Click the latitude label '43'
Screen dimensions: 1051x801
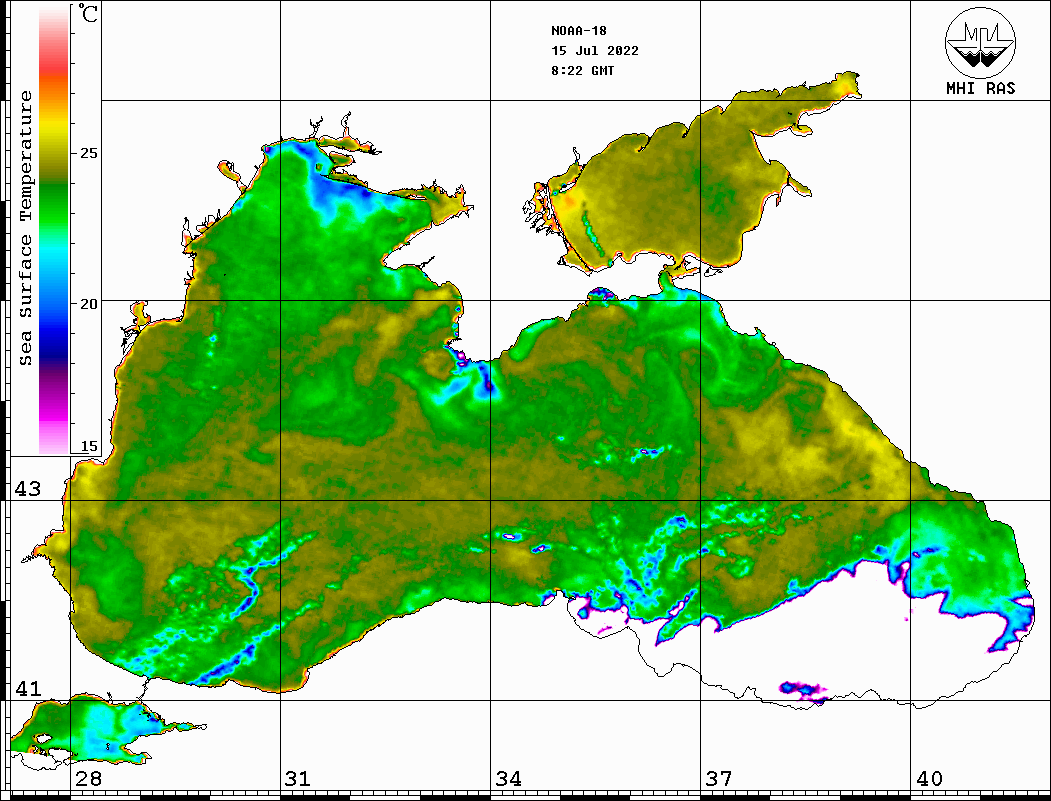pyautogui.click(x=28, y=489)
